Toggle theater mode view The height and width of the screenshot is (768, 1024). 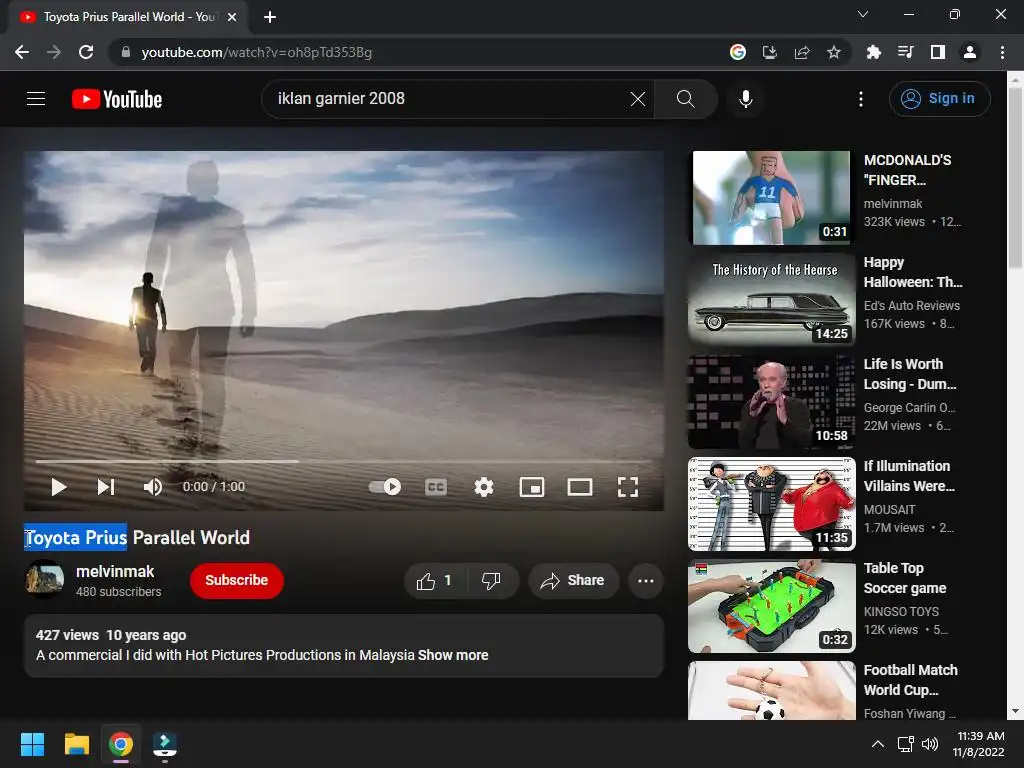(579, 487)
